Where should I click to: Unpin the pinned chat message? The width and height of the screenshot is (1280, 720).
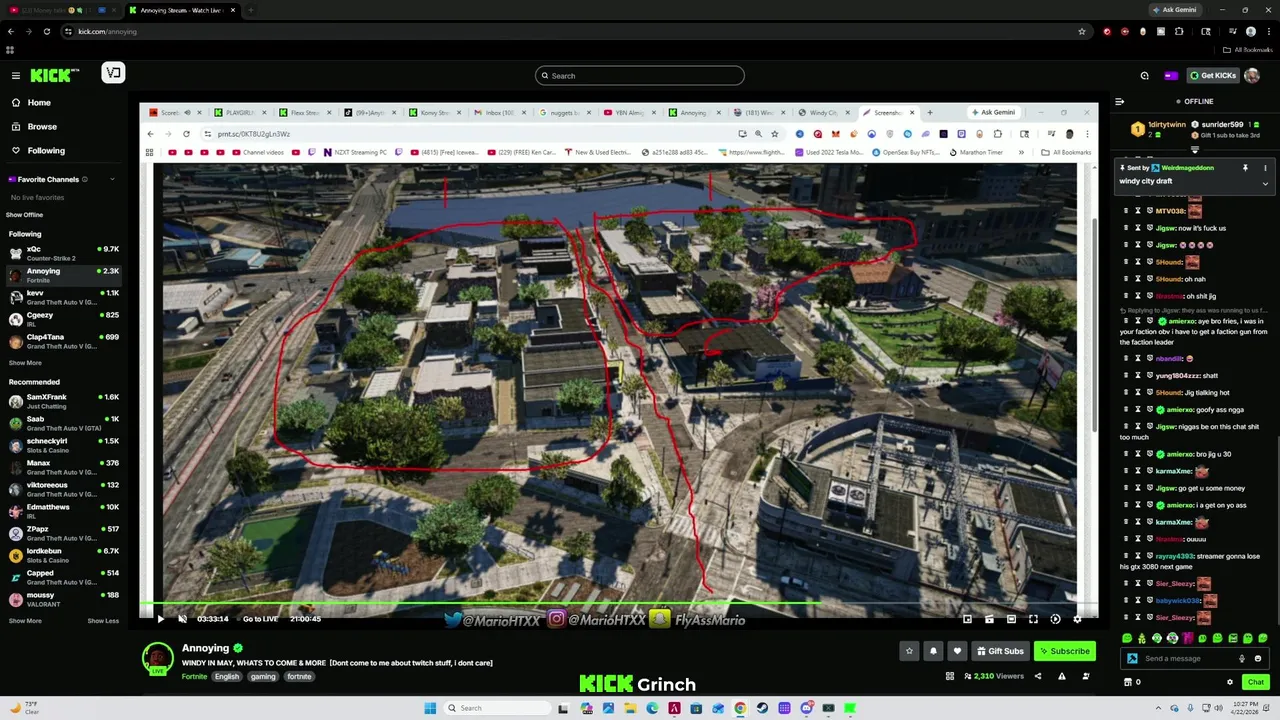click(1245, 168)
